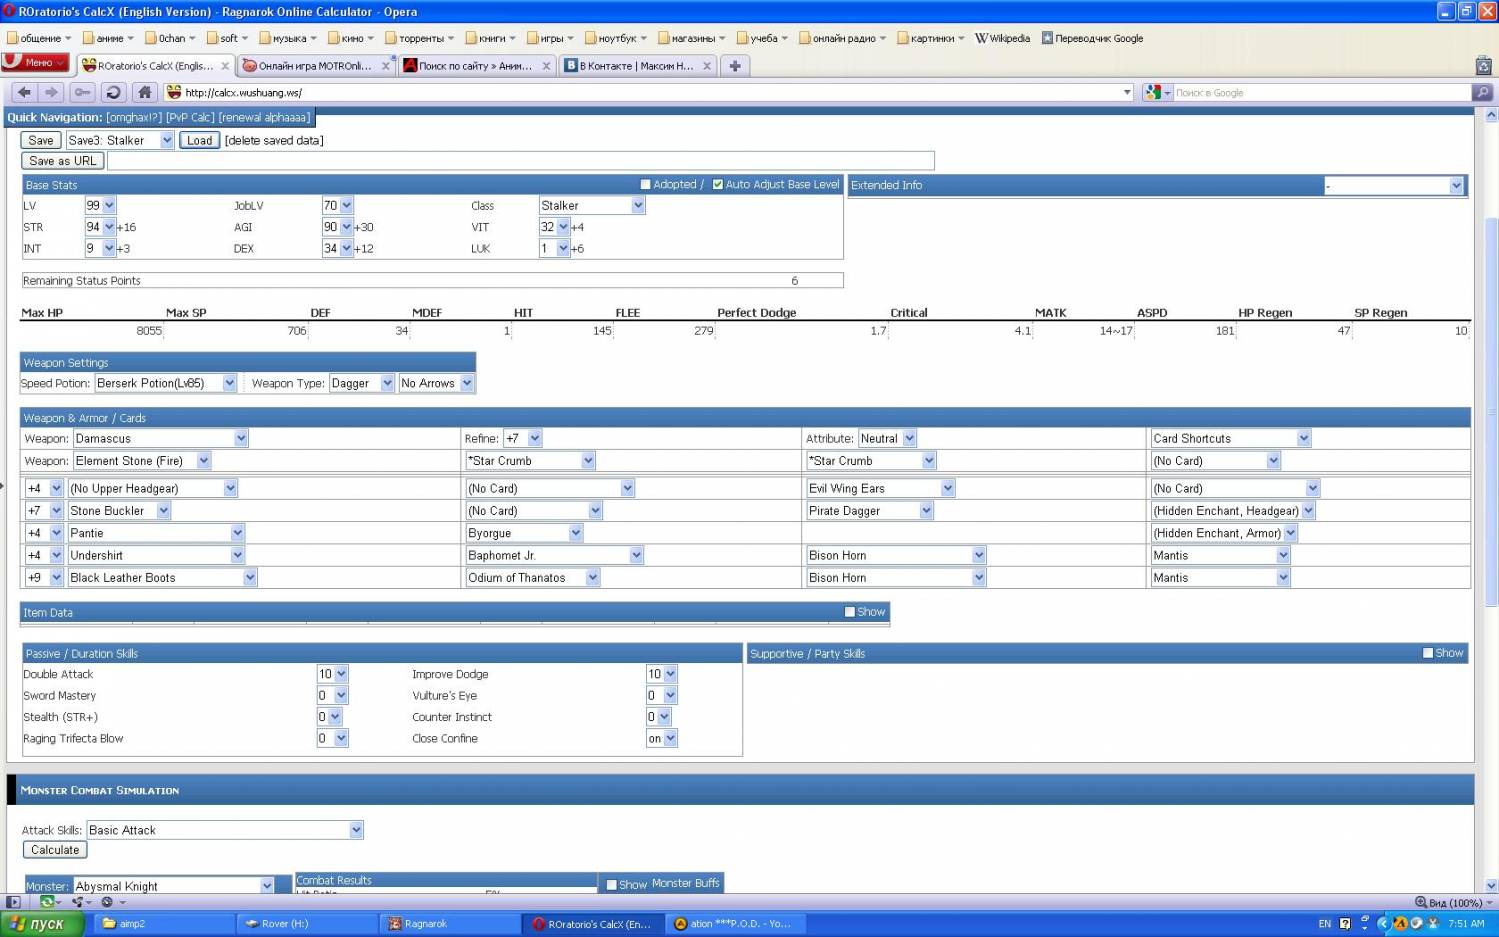The image size is (1499, 937).
Task: Go forward with the browser forward arrow
Action: coord(51,92)
